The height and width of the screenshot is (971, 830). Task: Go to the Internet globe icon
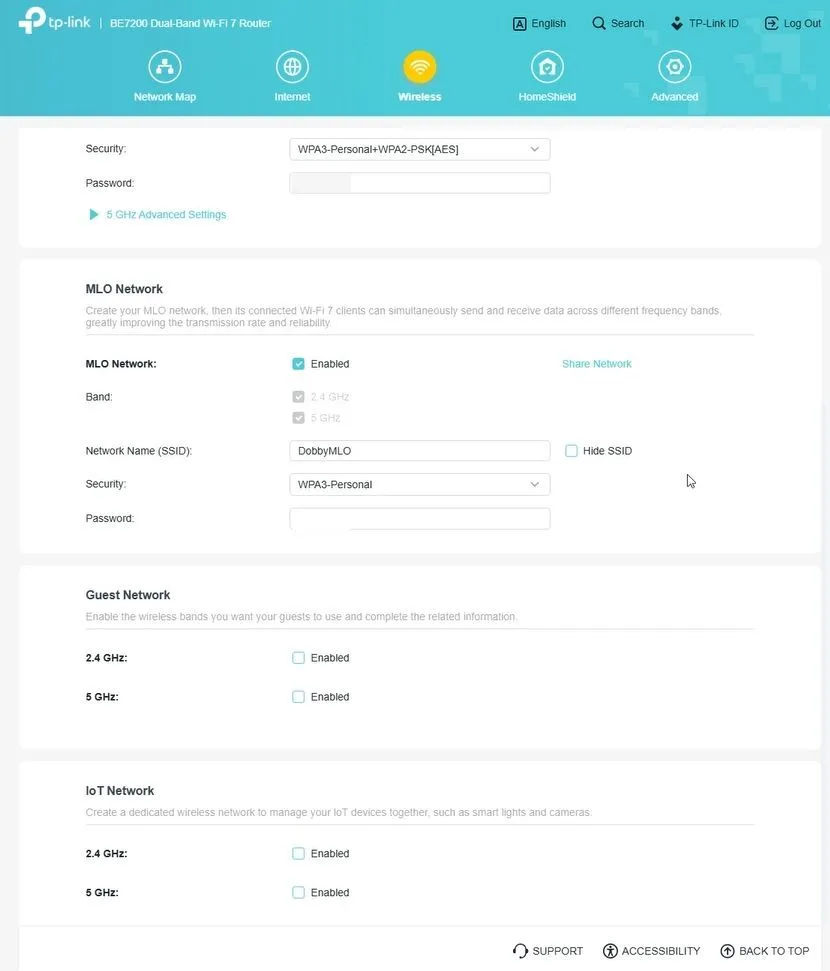point(292,67)
